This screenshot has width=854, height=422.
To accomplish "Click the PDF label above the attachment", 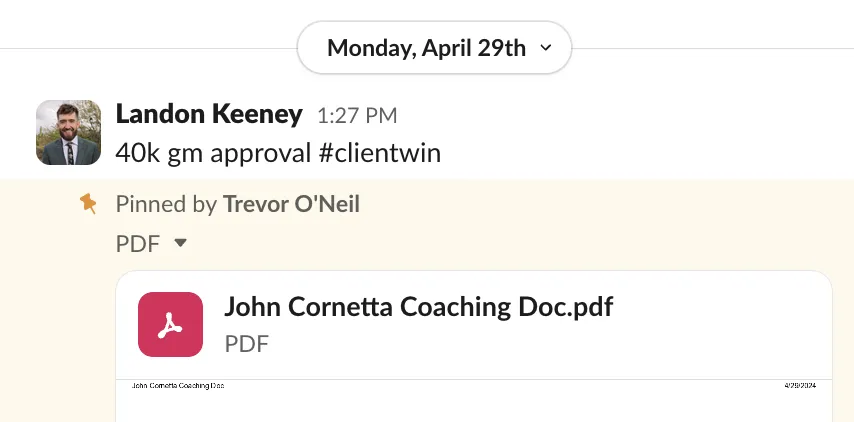I will coord(139,242).
